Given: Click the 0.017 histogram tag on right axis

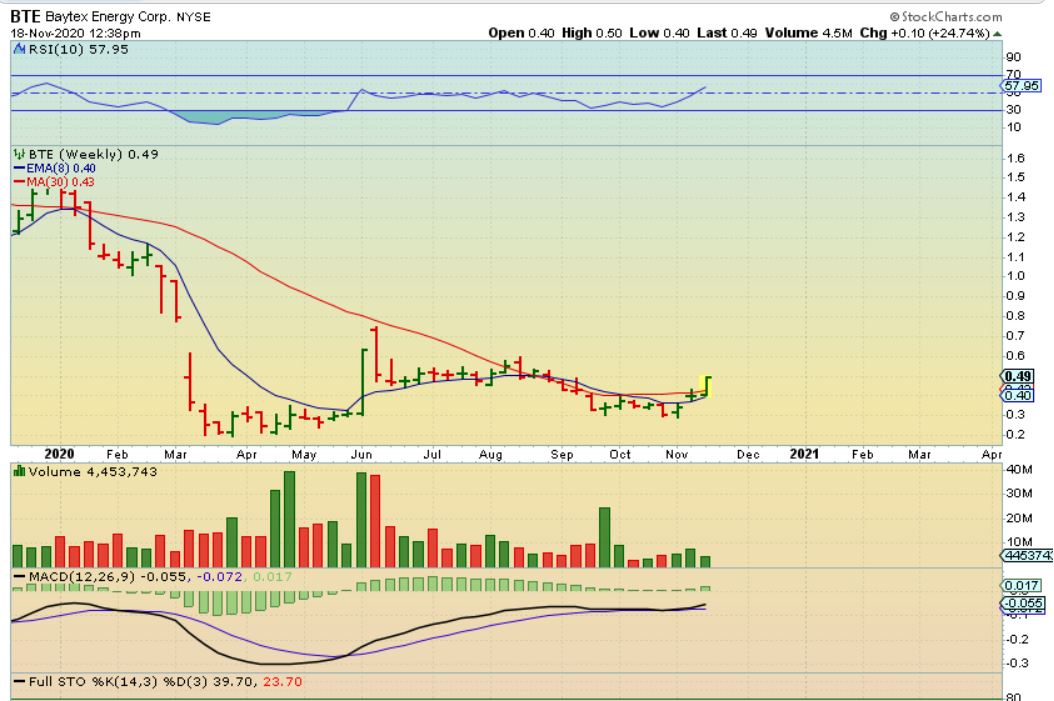Looking at the screenshot, I should 1022,585.
